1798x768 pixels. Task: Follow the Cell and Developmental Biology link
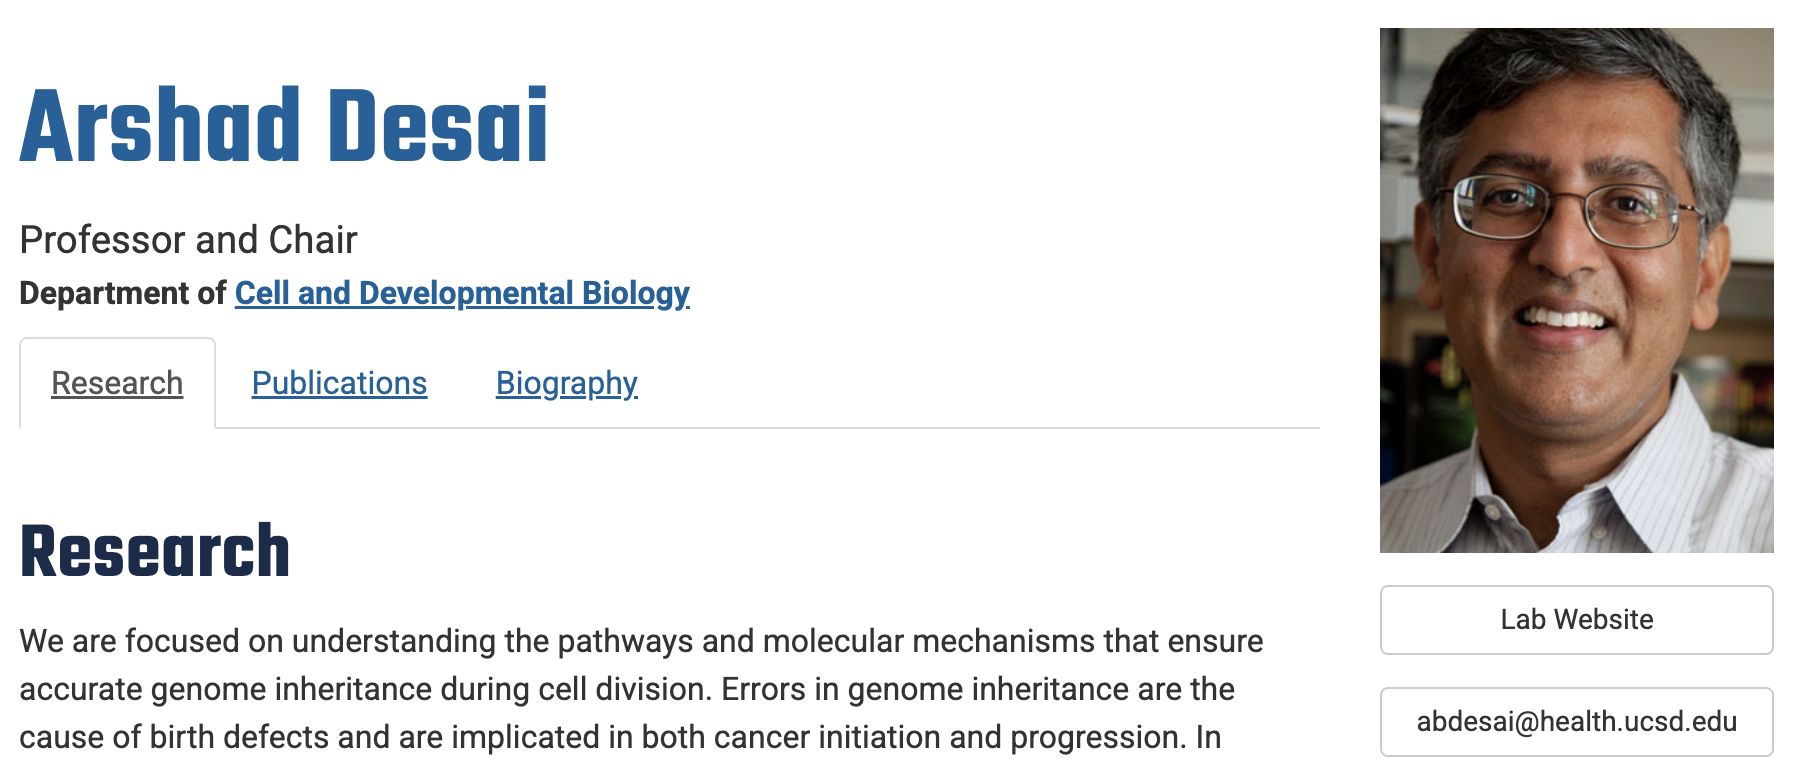[462, 293]
